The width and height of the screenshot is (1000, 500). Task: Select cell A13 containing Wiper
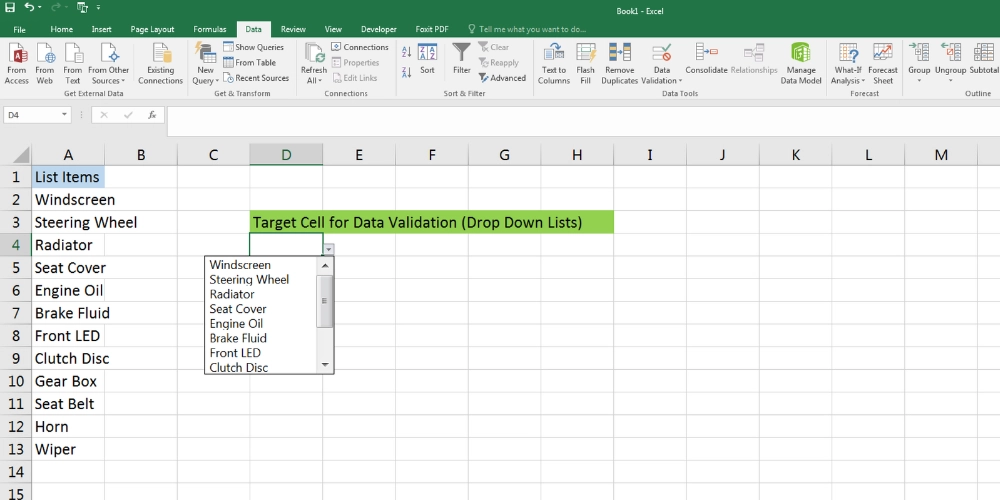coord(68,449)
